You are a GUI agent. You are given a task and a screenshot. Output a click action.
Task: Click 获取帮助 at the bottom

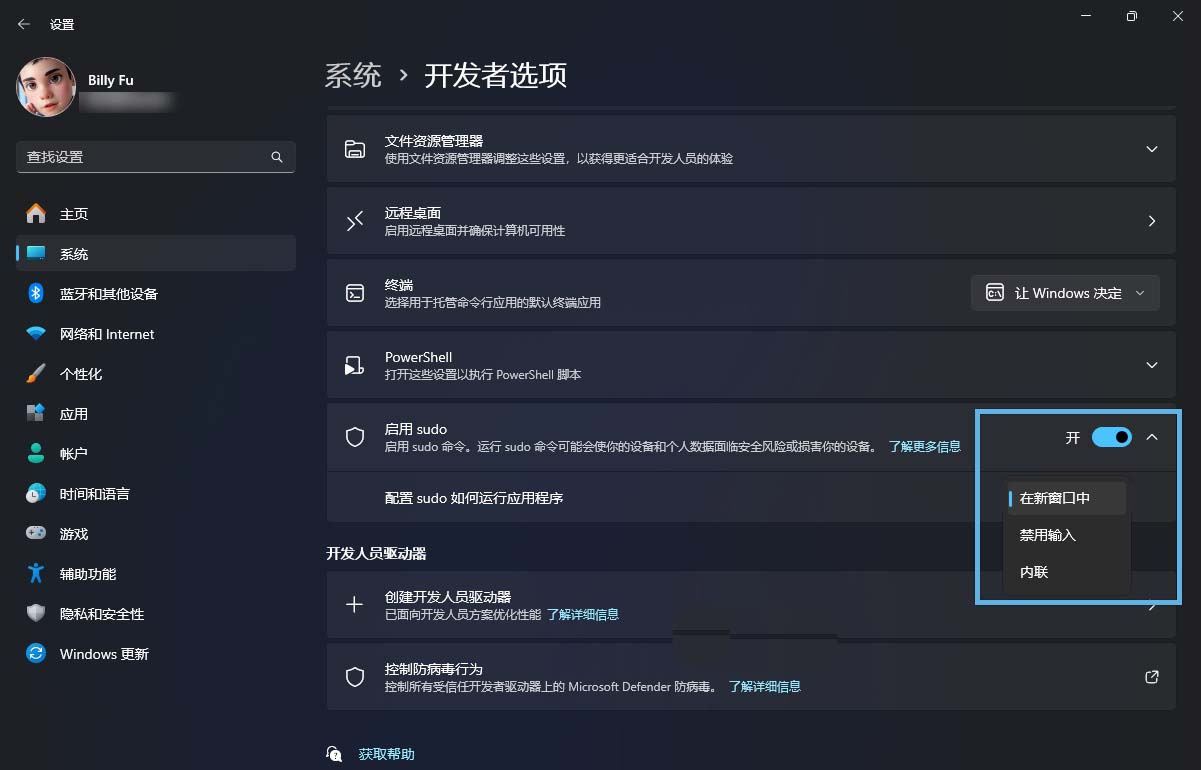[386, 753]
